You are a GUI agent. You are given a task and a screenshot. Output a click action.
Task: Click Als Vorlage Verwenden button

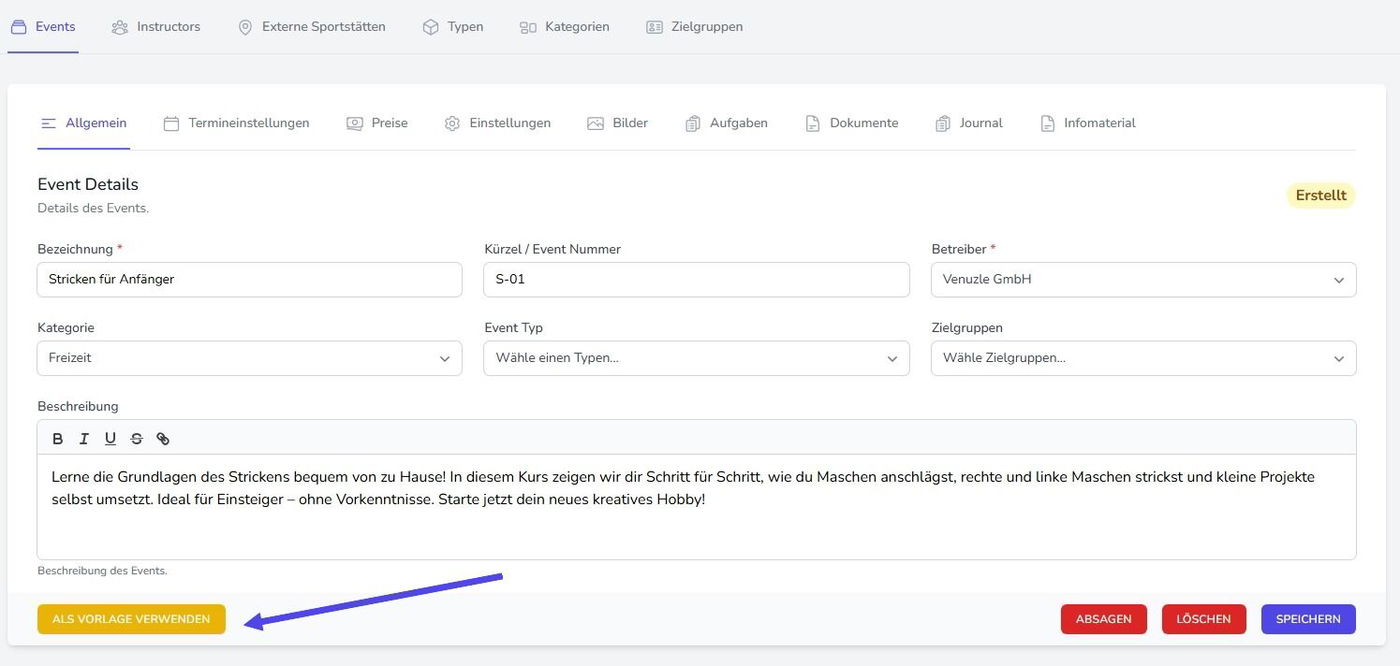[x=131, y=619]
